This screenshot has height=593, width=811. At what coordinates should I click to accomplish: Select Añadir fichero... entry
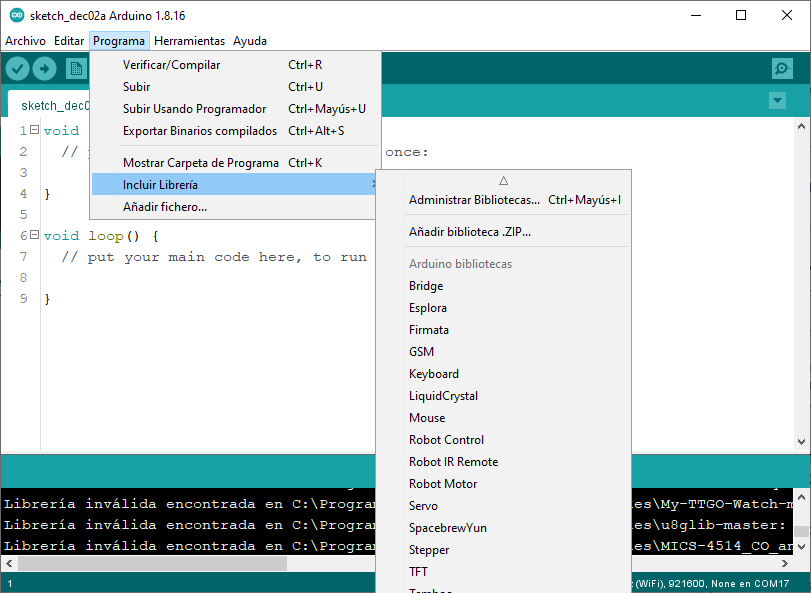point(234,207)
